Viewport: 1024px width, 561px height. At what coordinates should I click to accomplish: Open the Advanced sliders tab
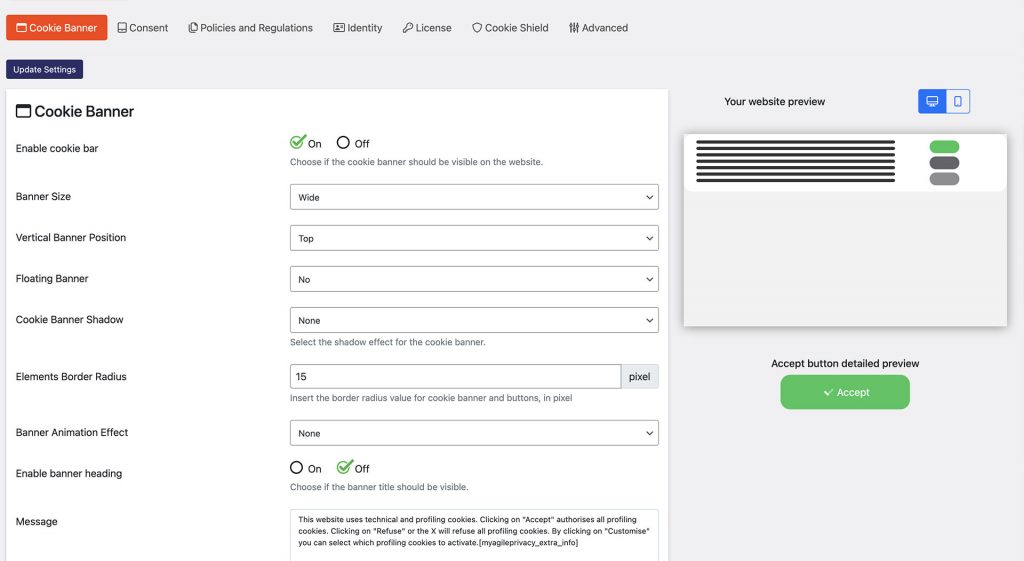tap(598, 28)
